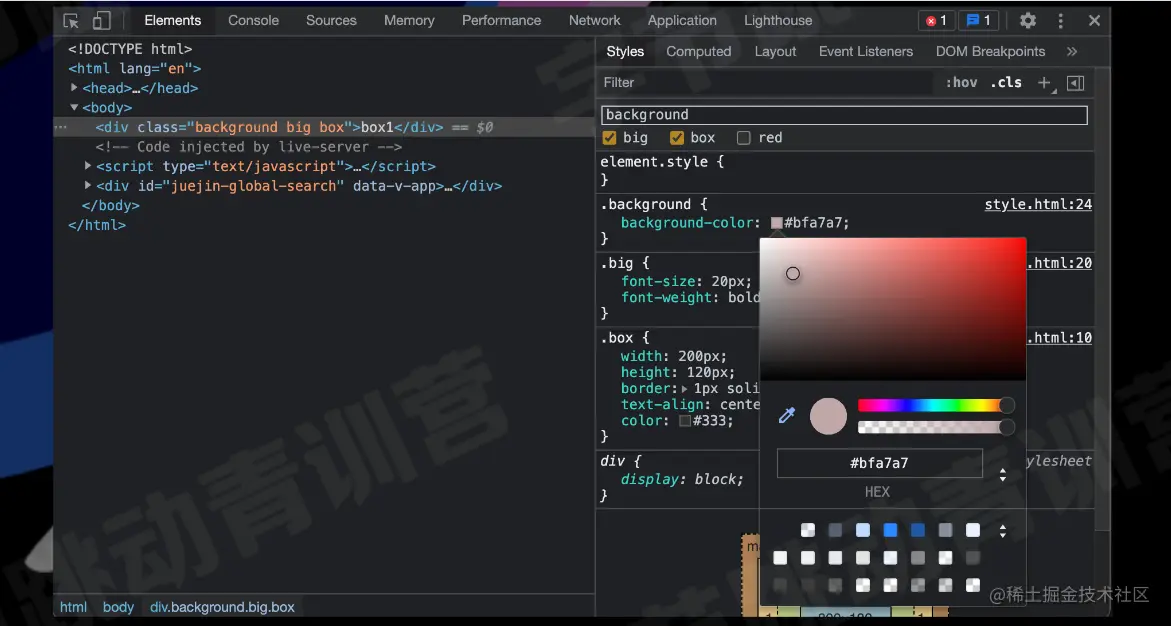Click the display: block declaration
Screen dimensions: 1171x626
682,480
